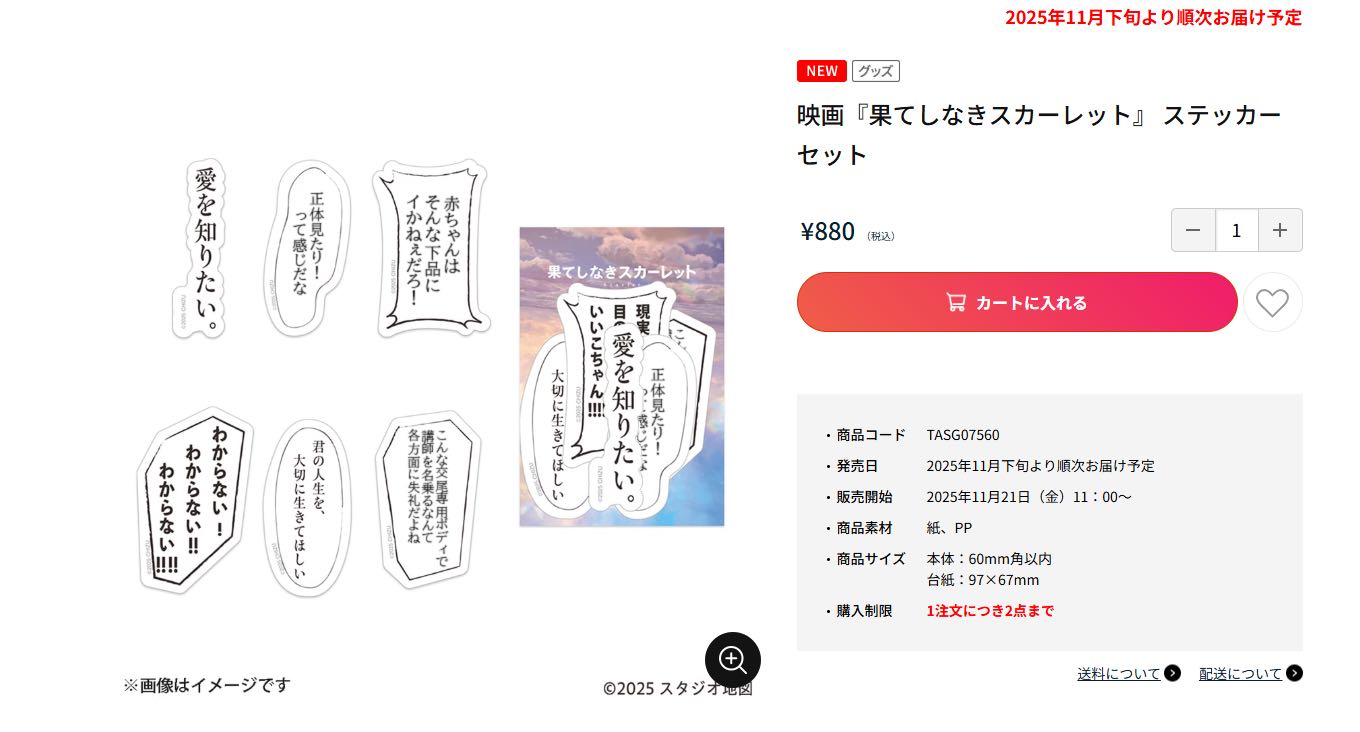Screen dimensions: 1360x732
Task: Click the quantity input field showing 1
Action: [1237, 230]
